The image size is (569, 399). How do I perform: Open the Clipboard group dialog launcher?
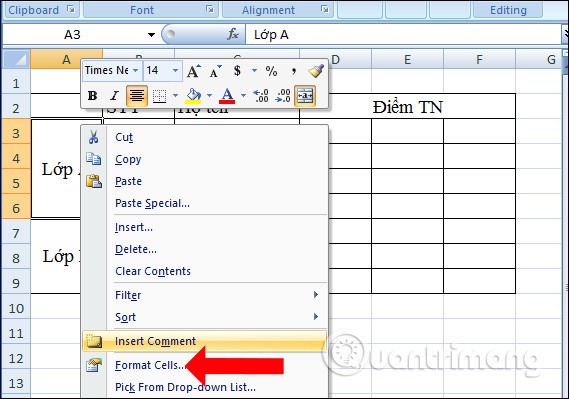point(71,9)
